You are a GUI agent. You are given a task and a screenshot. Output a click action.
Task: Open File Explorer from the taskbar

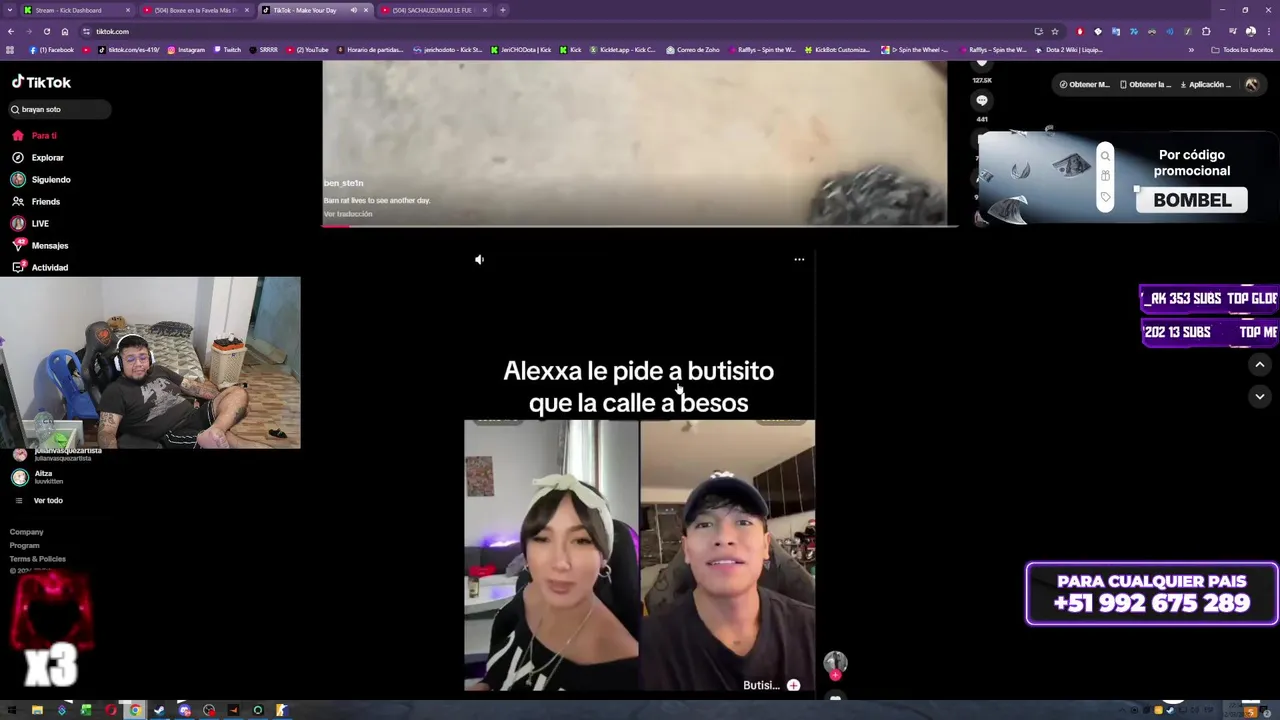coord(37,710)
